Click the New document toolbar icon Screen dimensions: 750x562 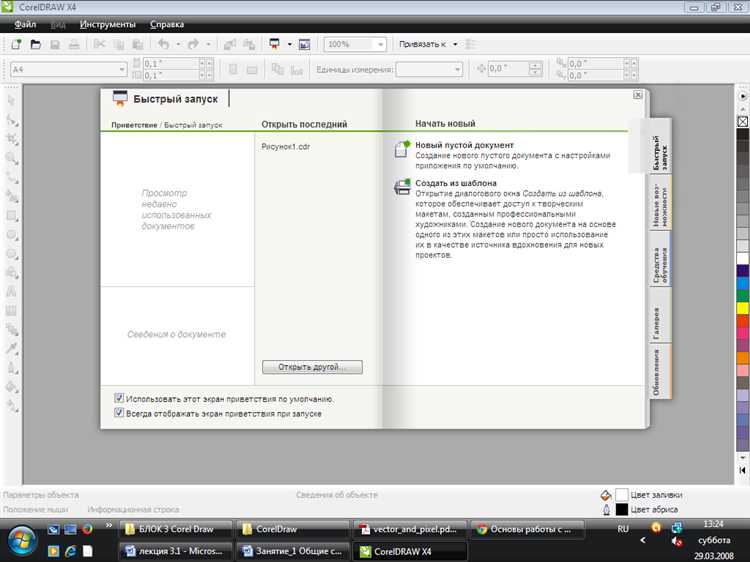(16, 44)
